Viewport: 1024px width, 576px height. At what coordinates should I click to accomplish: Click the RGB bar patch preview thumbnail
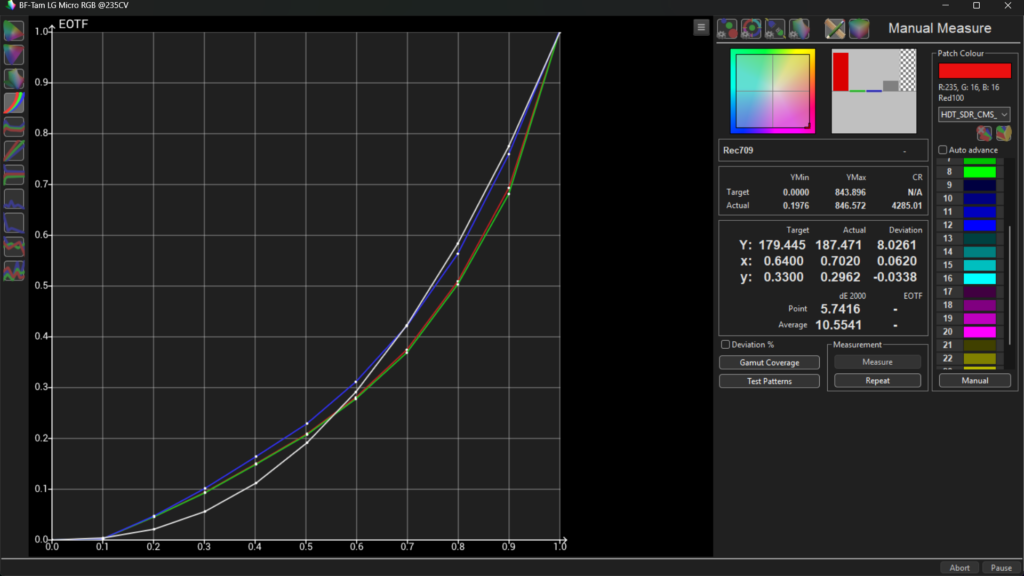[874, 91]
